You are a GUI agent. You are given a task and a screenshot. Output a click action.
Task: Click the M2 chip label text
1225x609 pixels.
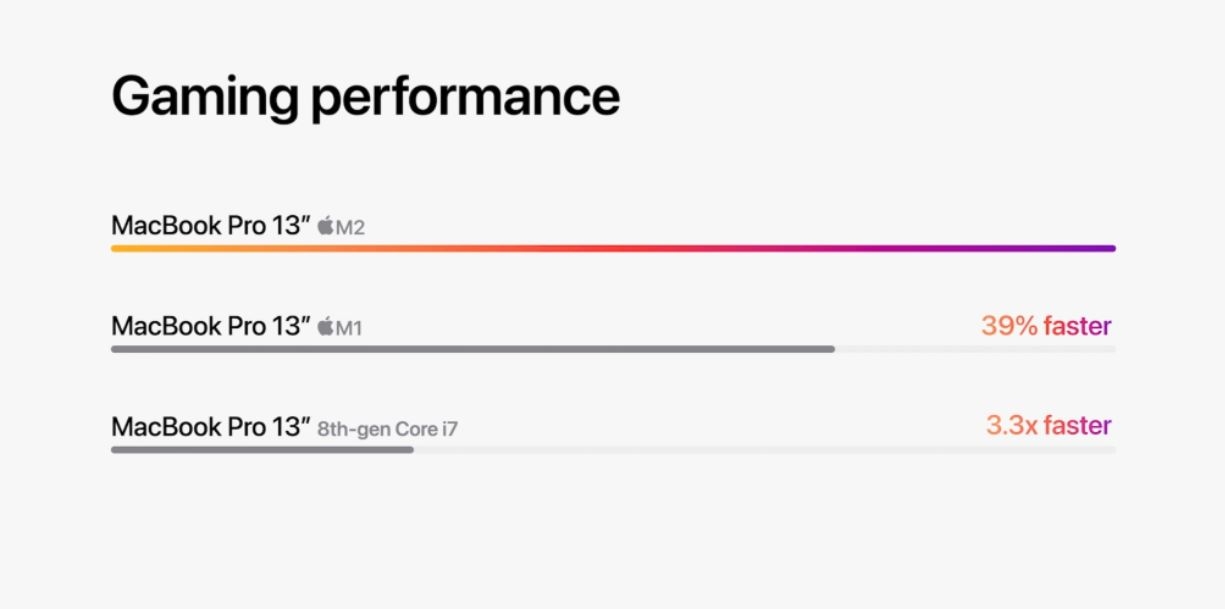pyautogui.click(x=350, y=228)
